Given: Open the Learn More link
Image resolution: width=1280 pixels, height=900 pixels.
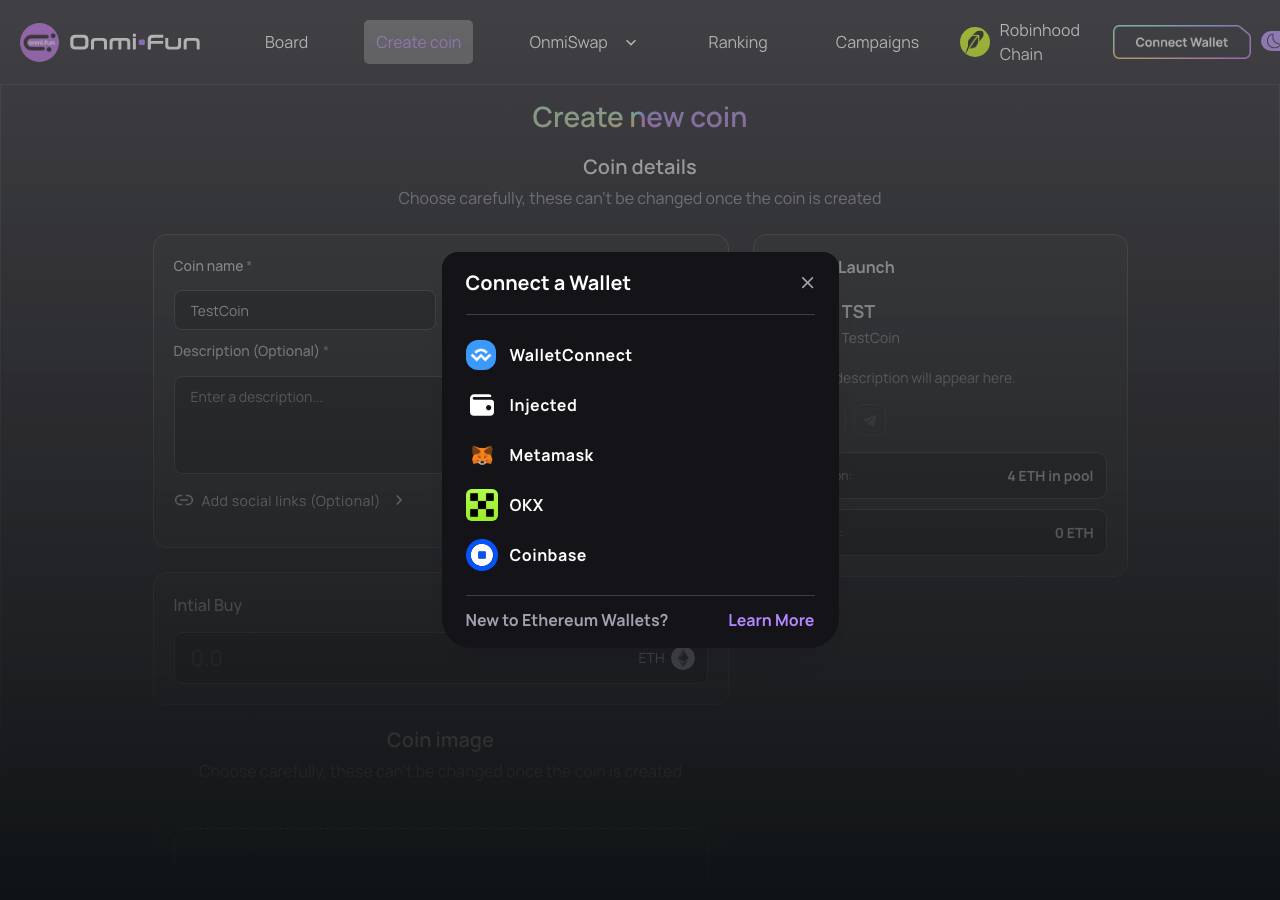Looking at the screenshot, I should click(771, 620).
